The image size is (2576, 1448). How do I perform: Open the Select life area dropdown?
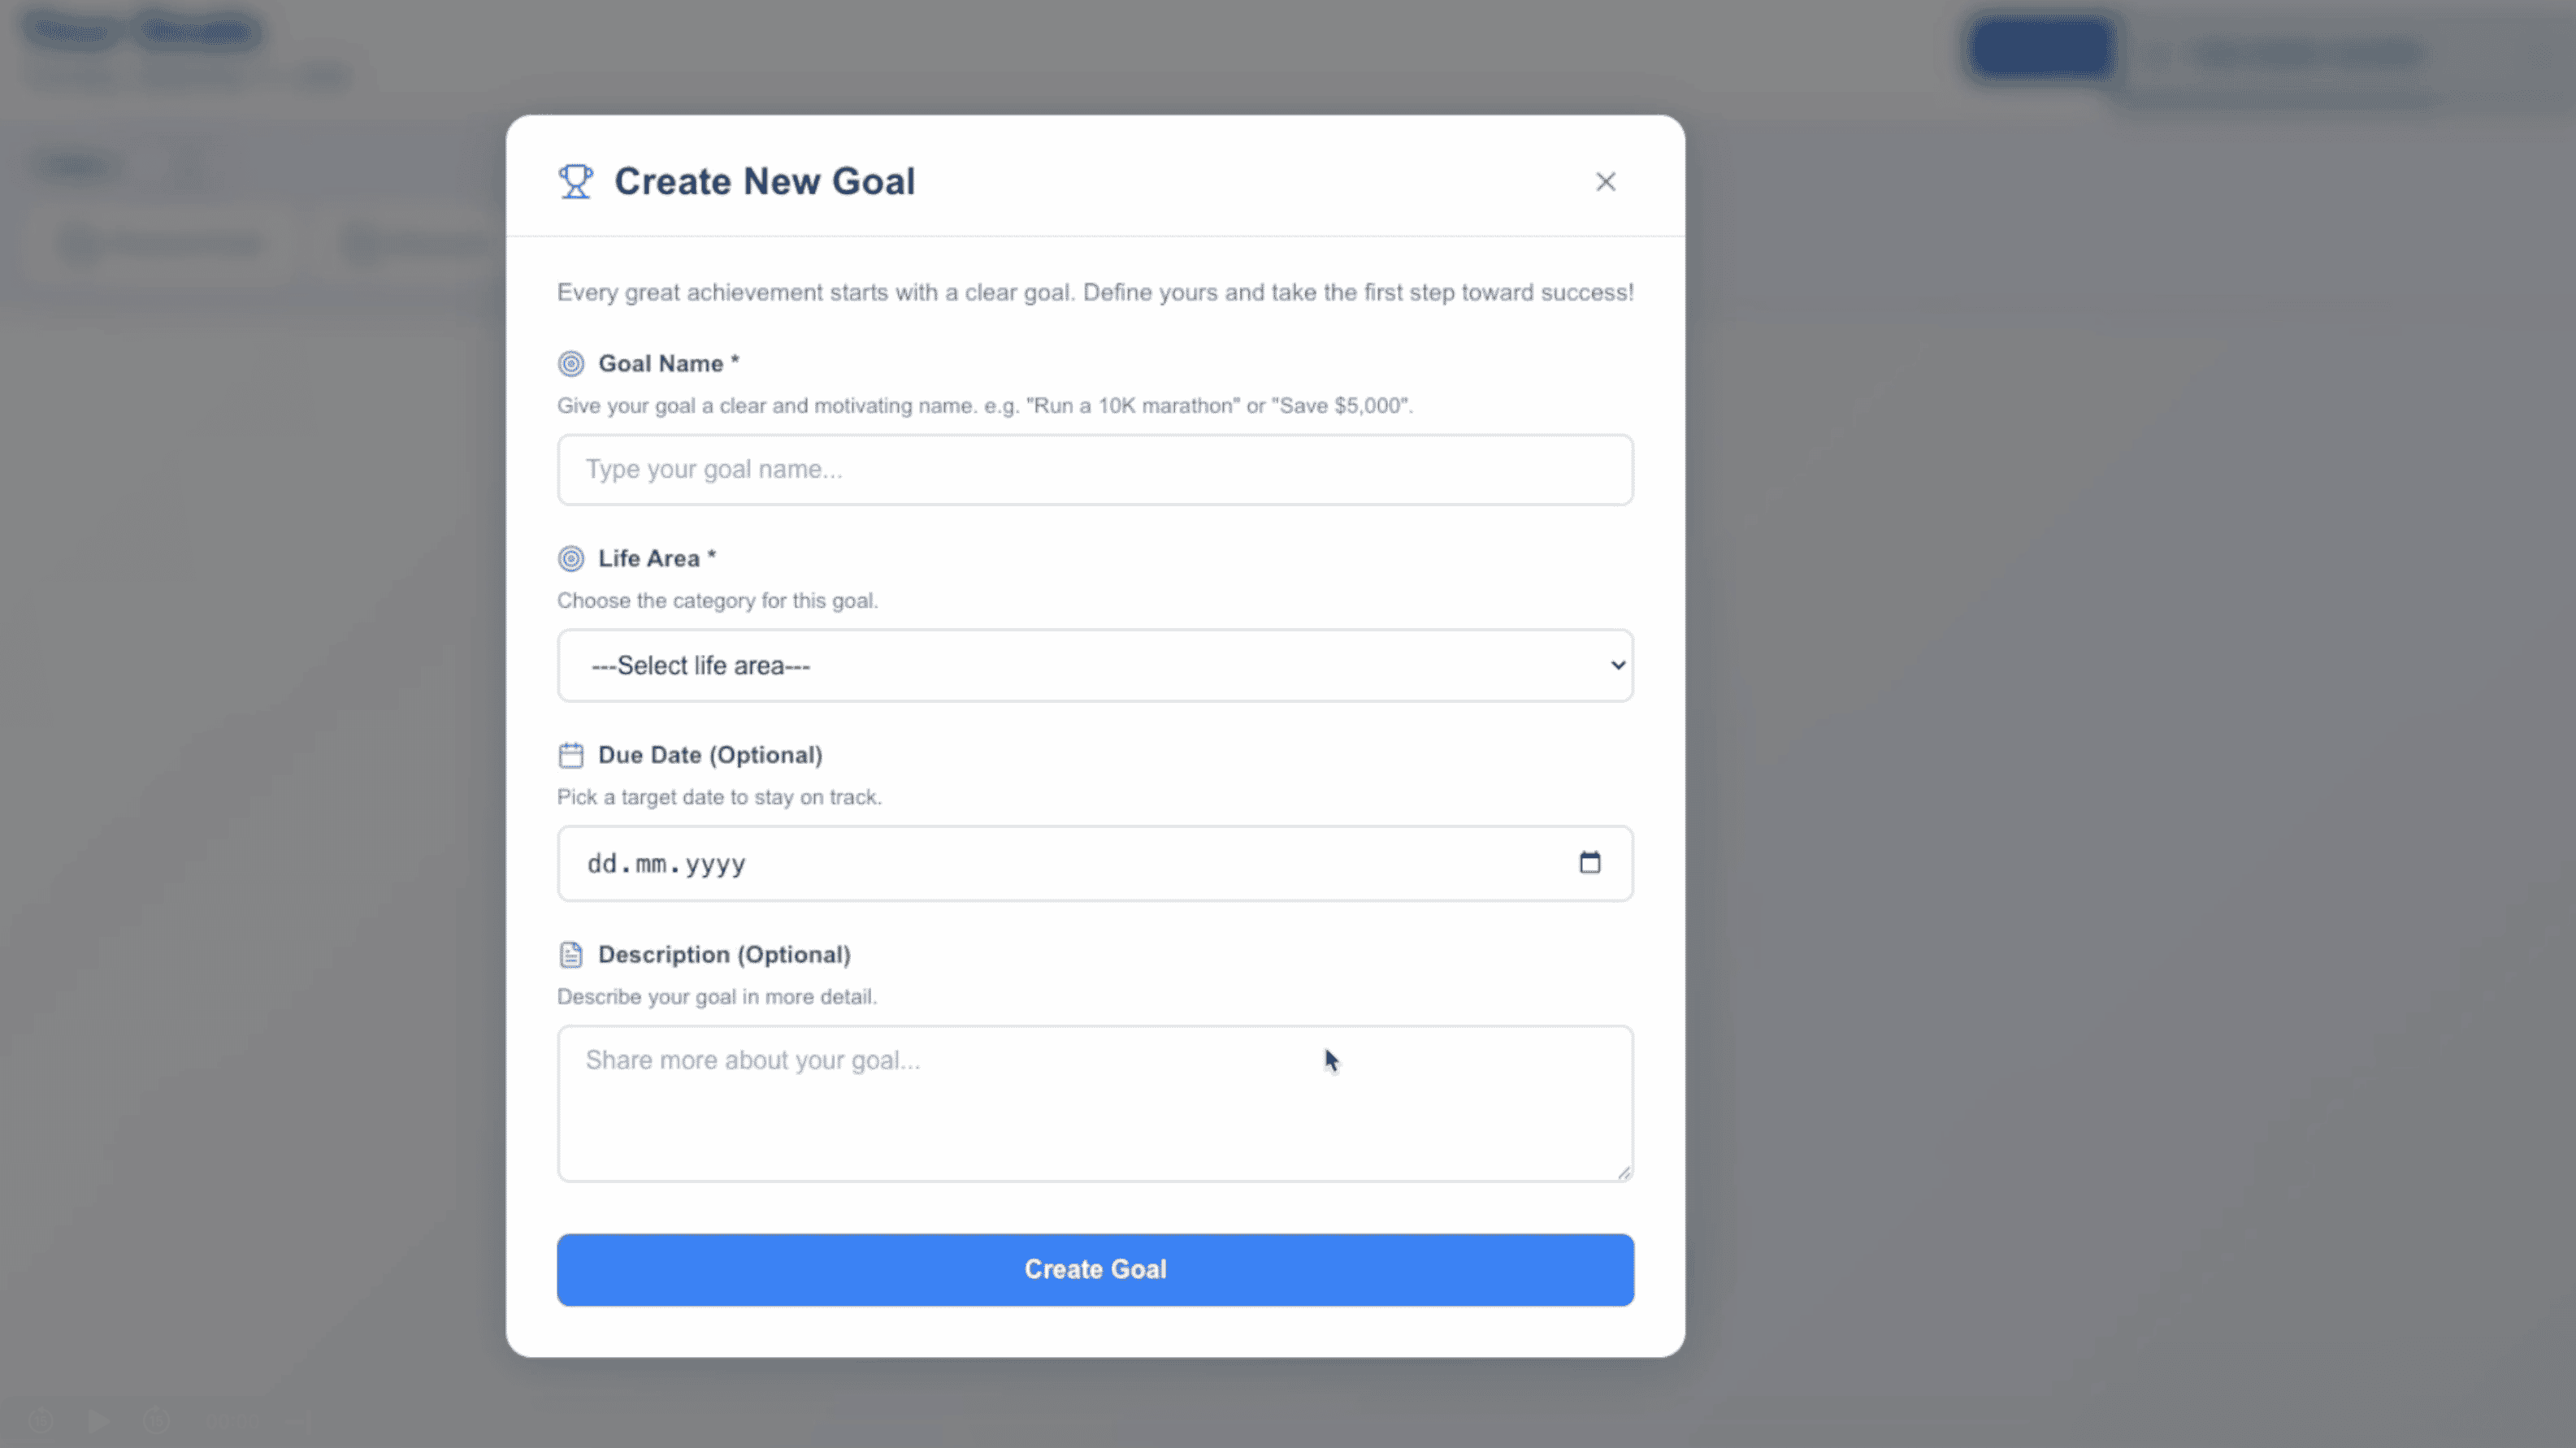(1094, 666)
